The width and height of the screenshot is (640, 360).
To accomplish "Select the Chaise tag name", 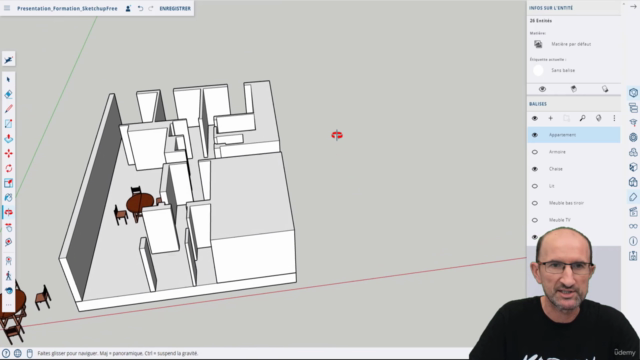I will pyautogui.click(x=556, y=169).
